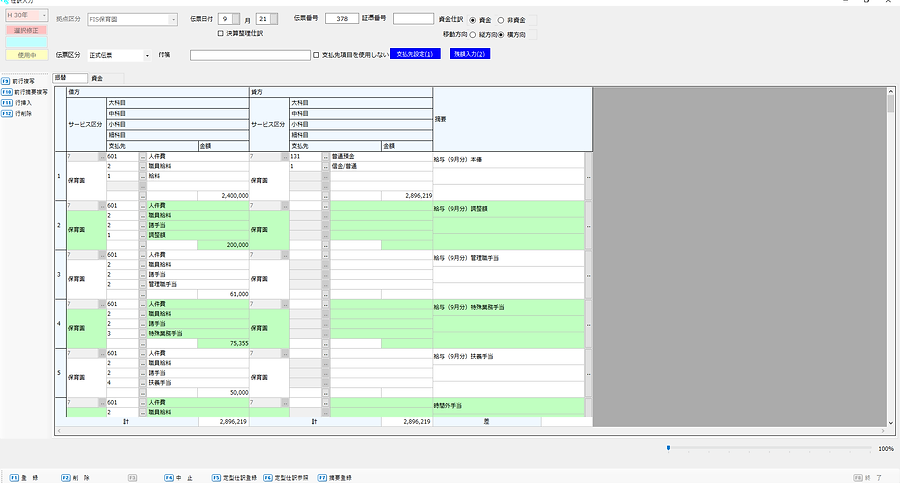Open summary ellipsis button for row 1
This screenshot has width=900, height=483.
588,177
